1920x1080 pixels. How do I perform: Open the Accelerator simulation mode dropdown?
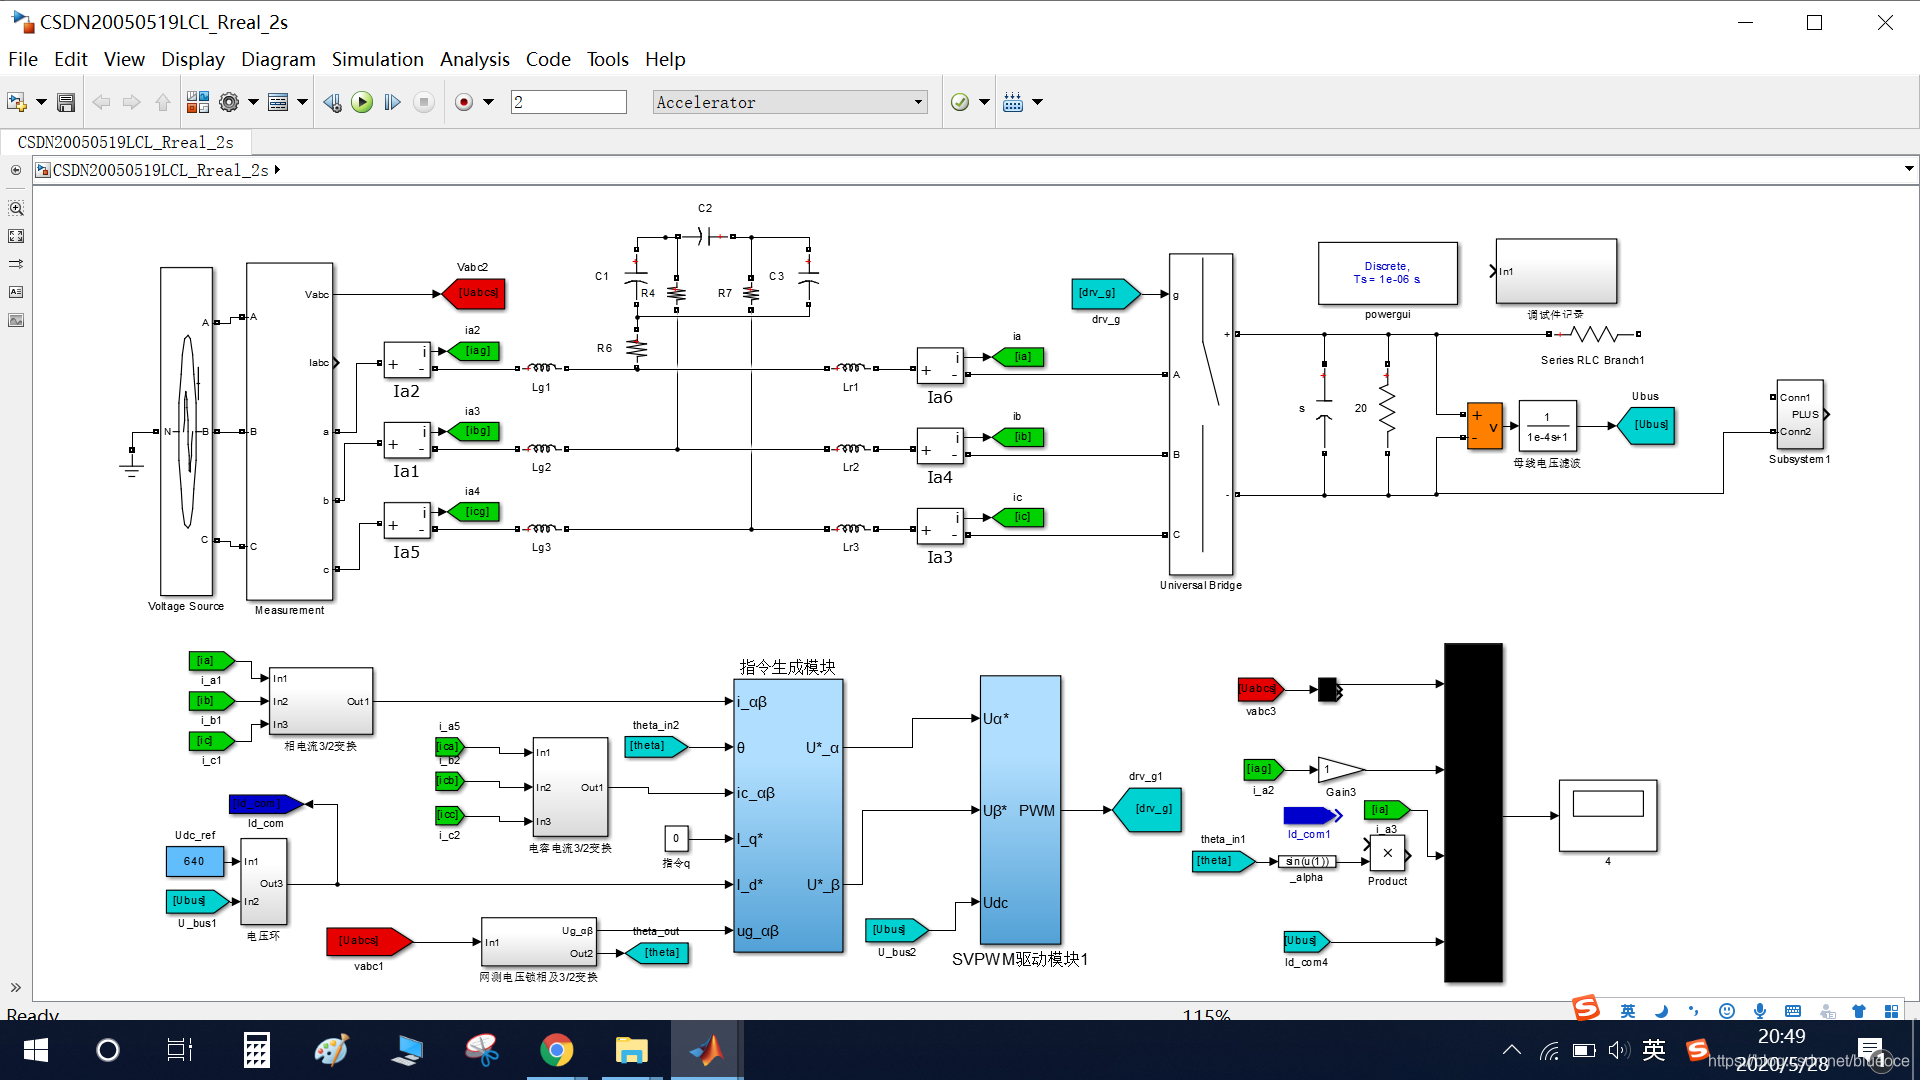click(790, 102)
